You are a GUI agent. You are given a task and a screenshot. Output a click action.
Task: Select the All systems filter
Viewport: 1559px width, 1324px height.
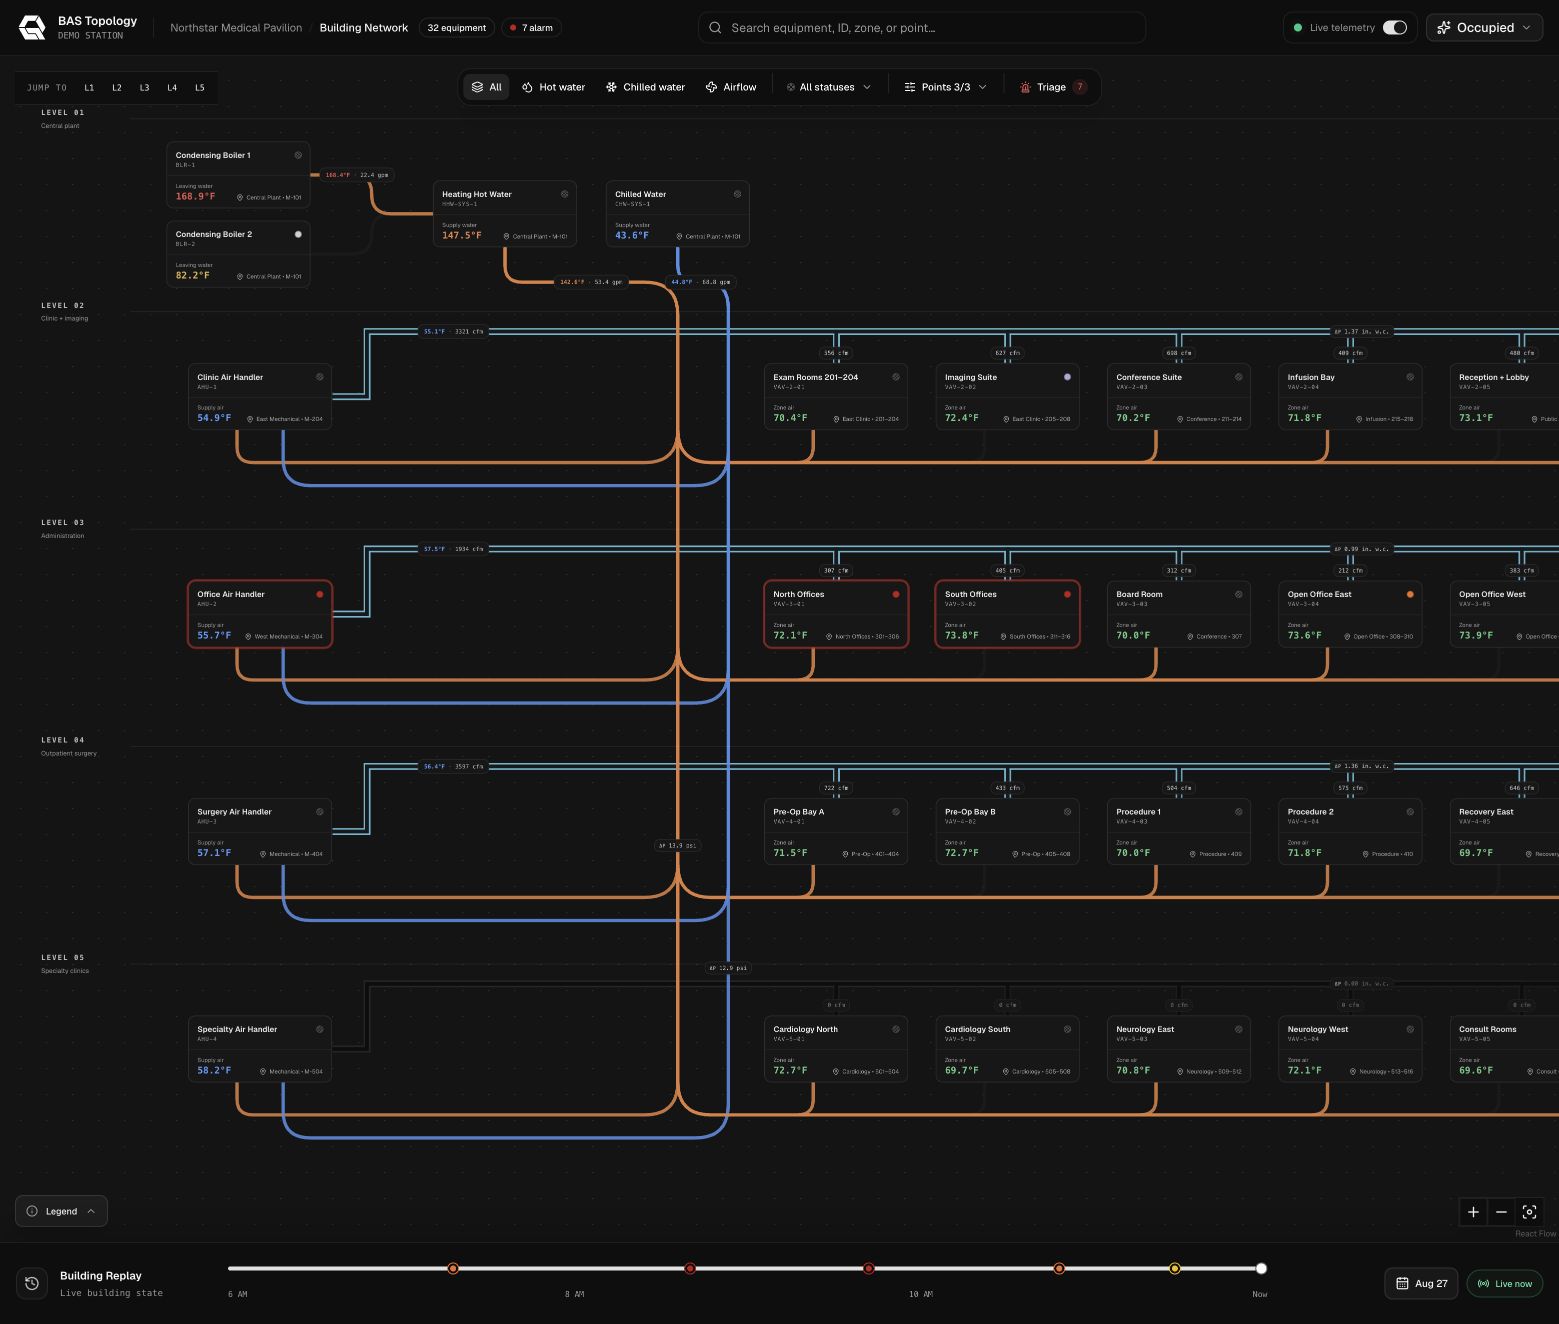click(487, 87)
